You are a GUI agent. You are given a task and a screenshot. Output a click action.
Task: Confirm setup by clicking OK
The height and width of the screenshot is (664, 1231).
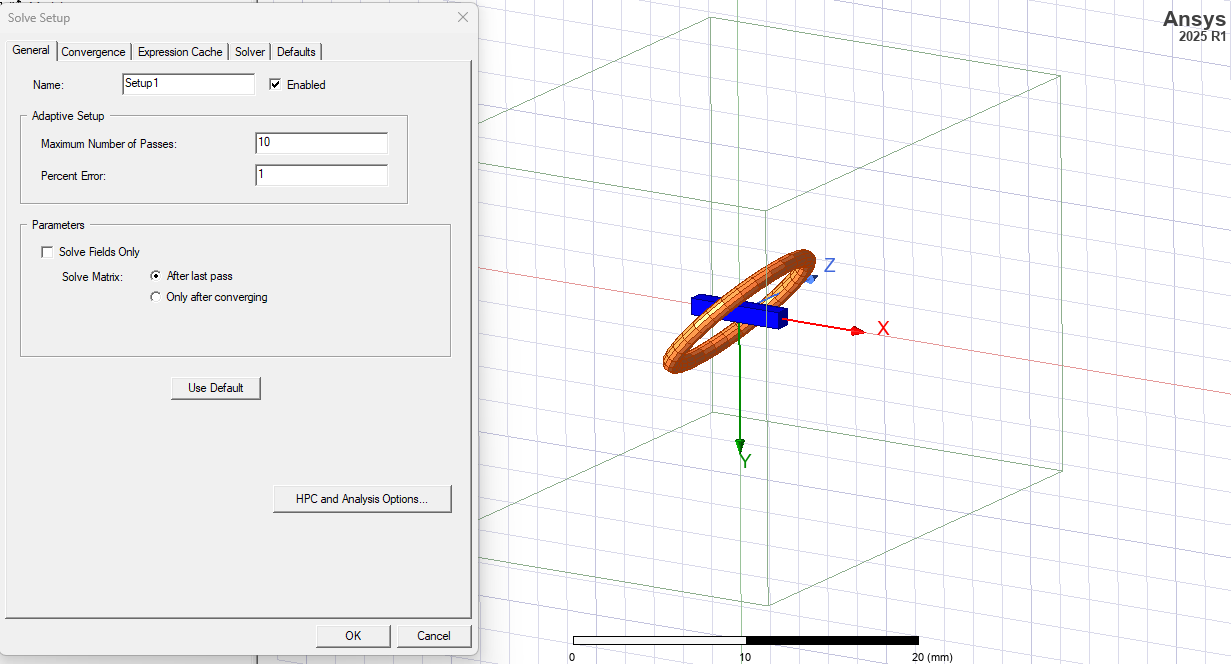tap(352, 635)
